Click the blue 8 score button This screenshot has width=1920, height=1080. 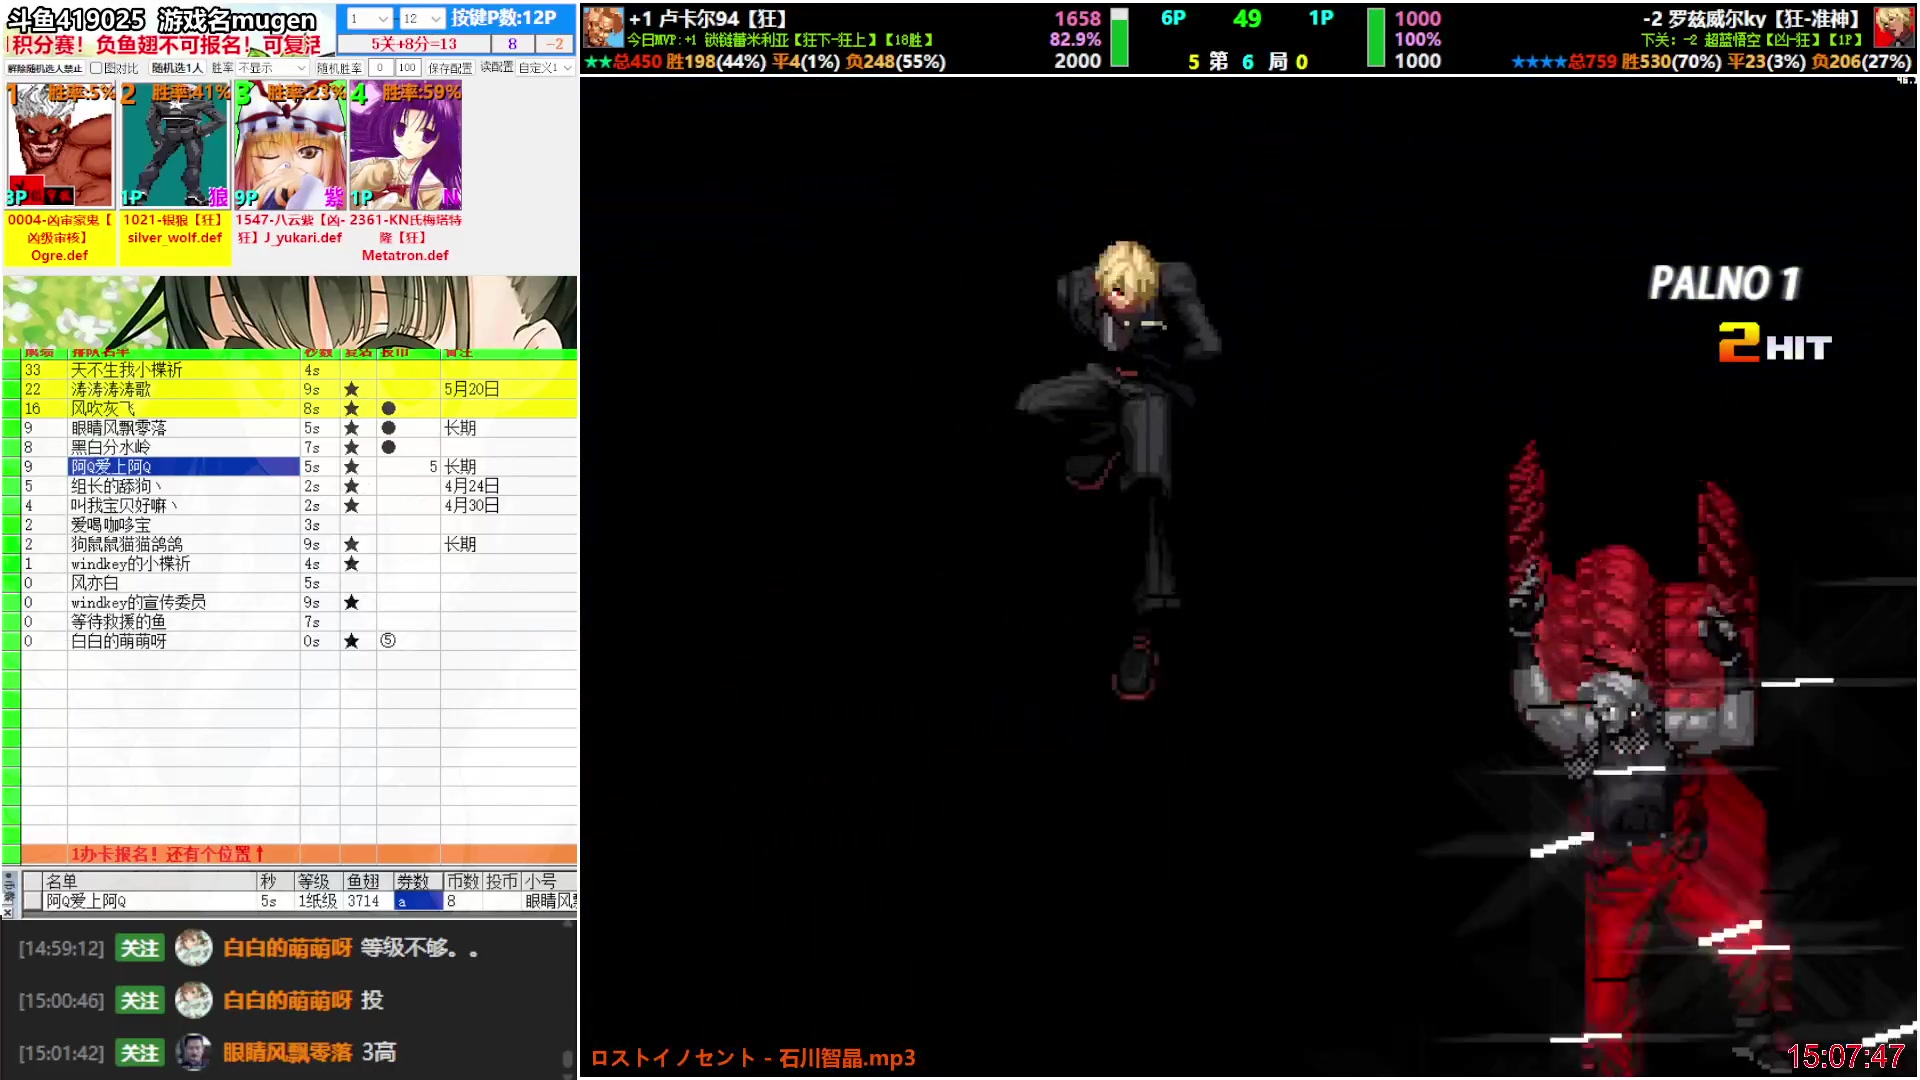click(513, 44)
